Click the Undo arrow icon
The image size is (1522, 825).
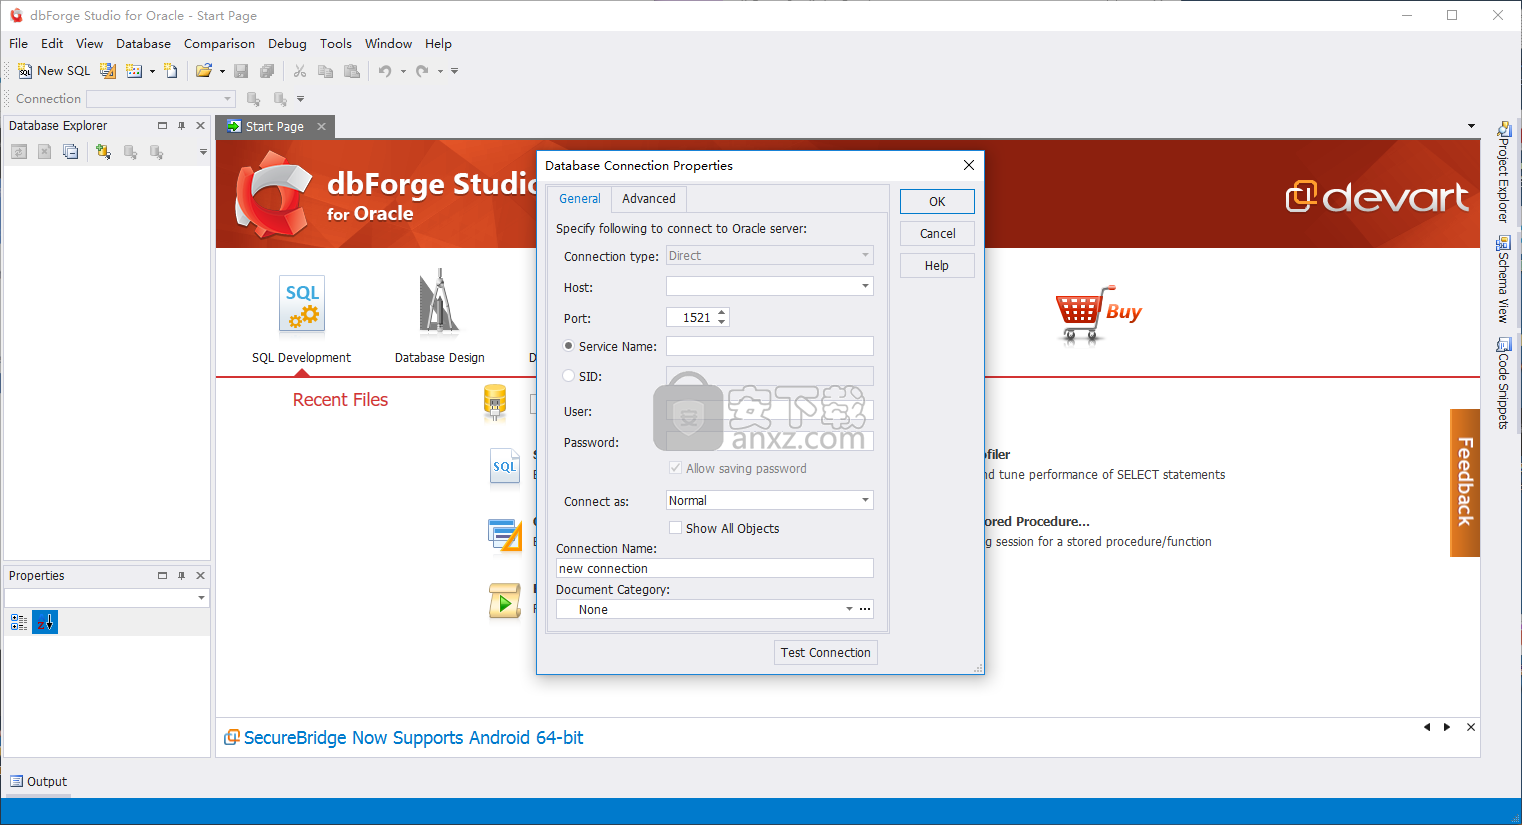tap(385, 71)
